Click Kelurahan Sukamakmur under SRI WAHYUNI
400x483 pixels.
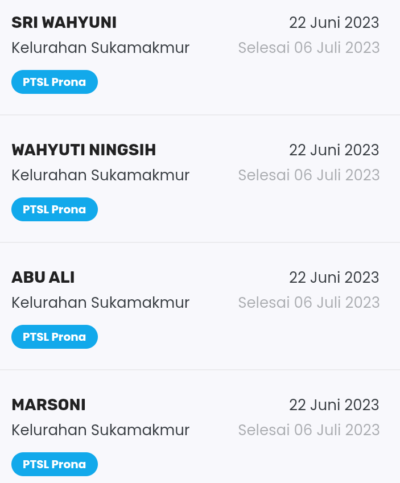100,48
